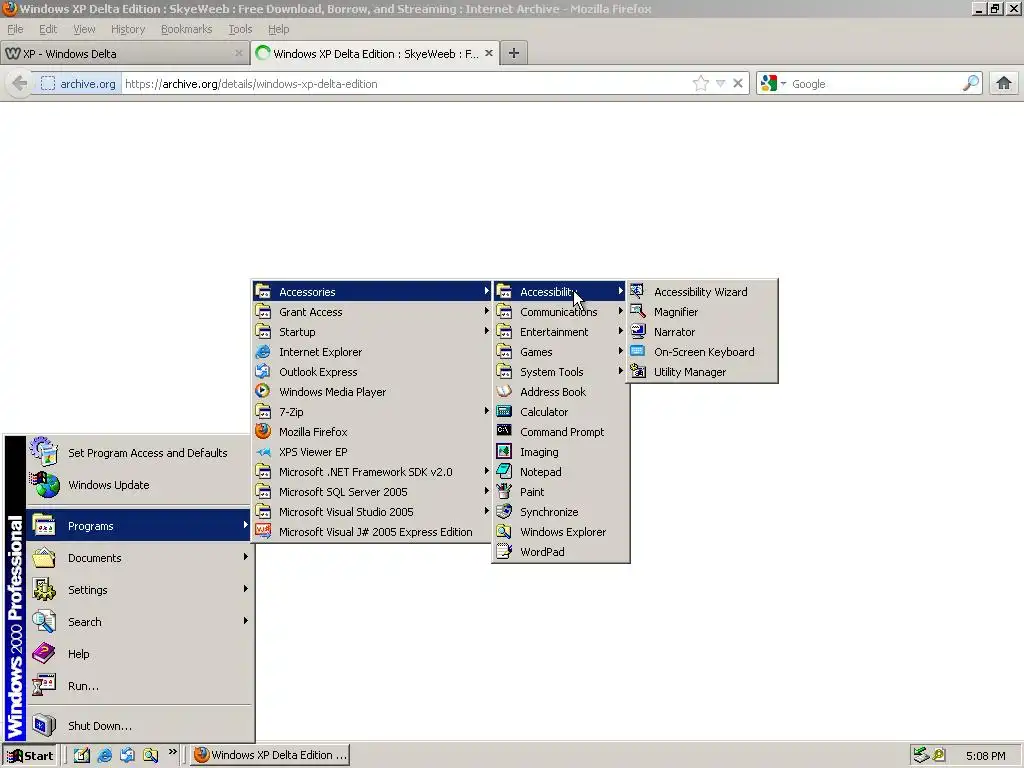The image size is (1024, 768).
Task: Launch Windows Explorer from Accessories
Action: (560, 532)
